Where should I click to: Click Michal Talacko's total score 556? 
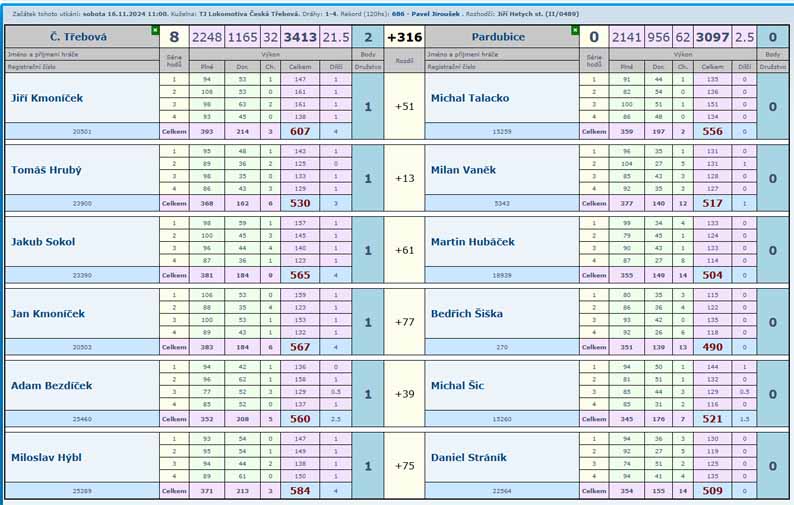(712, 131)
